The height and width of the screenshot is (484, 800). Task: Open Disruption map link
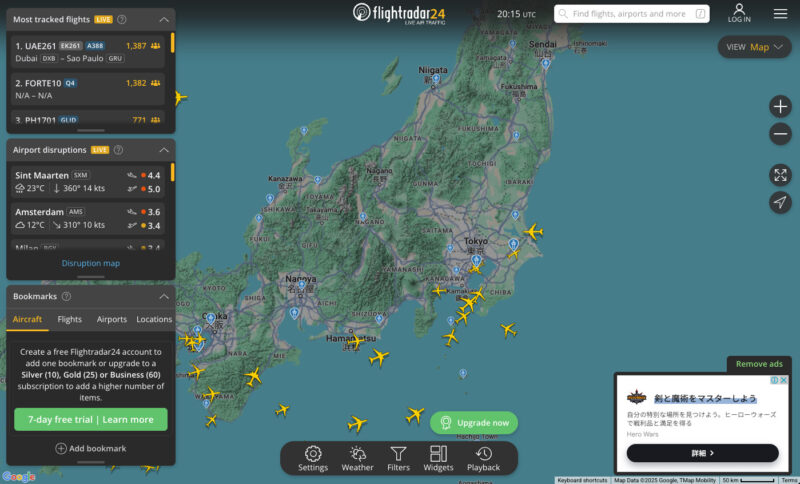click(x=91, y=263)
